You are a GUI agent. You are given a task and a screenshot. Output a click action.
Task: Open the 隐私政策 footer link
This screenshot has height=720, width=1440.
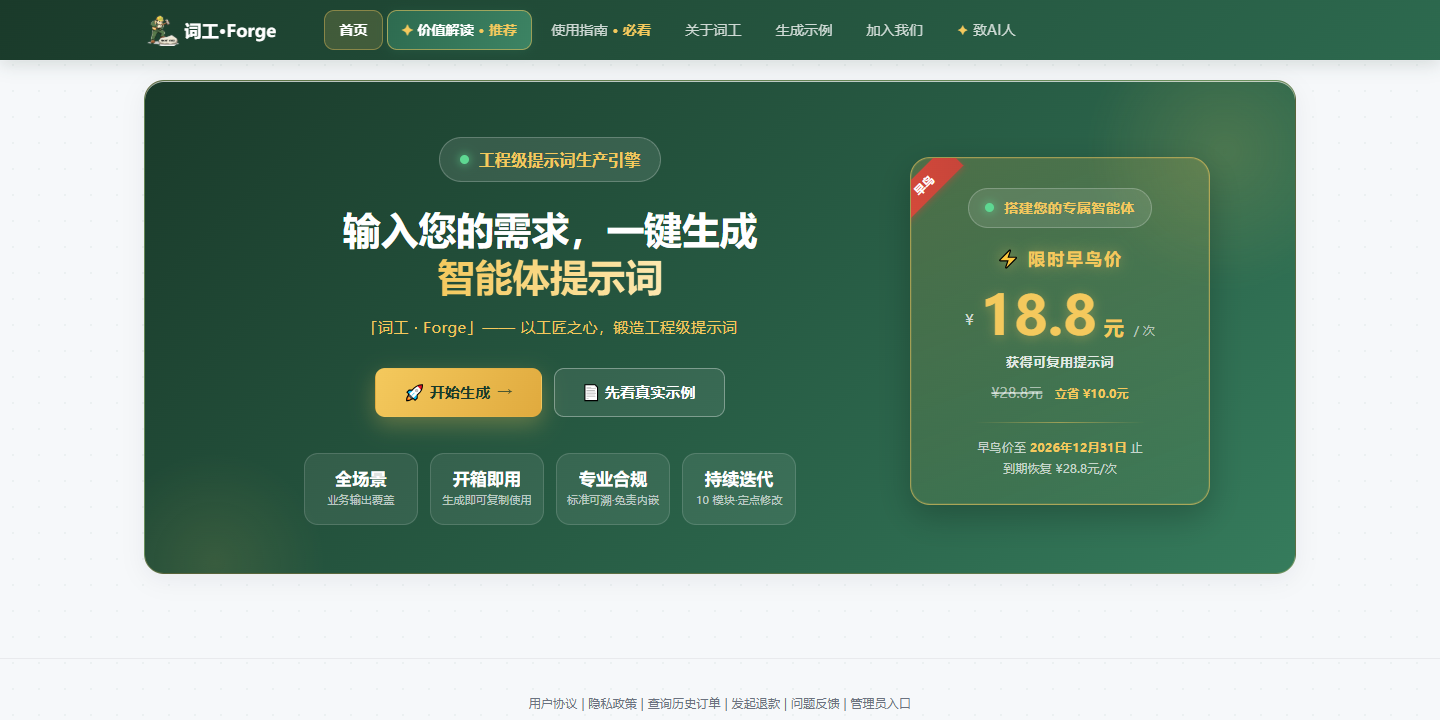coord(612,704)
